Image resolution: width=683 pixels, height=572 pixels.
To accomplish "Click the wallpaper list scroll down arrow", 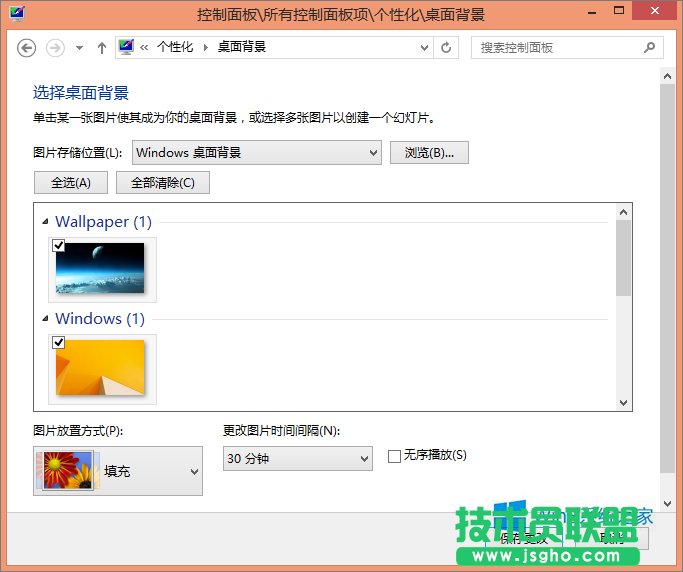I will (623, 403).
